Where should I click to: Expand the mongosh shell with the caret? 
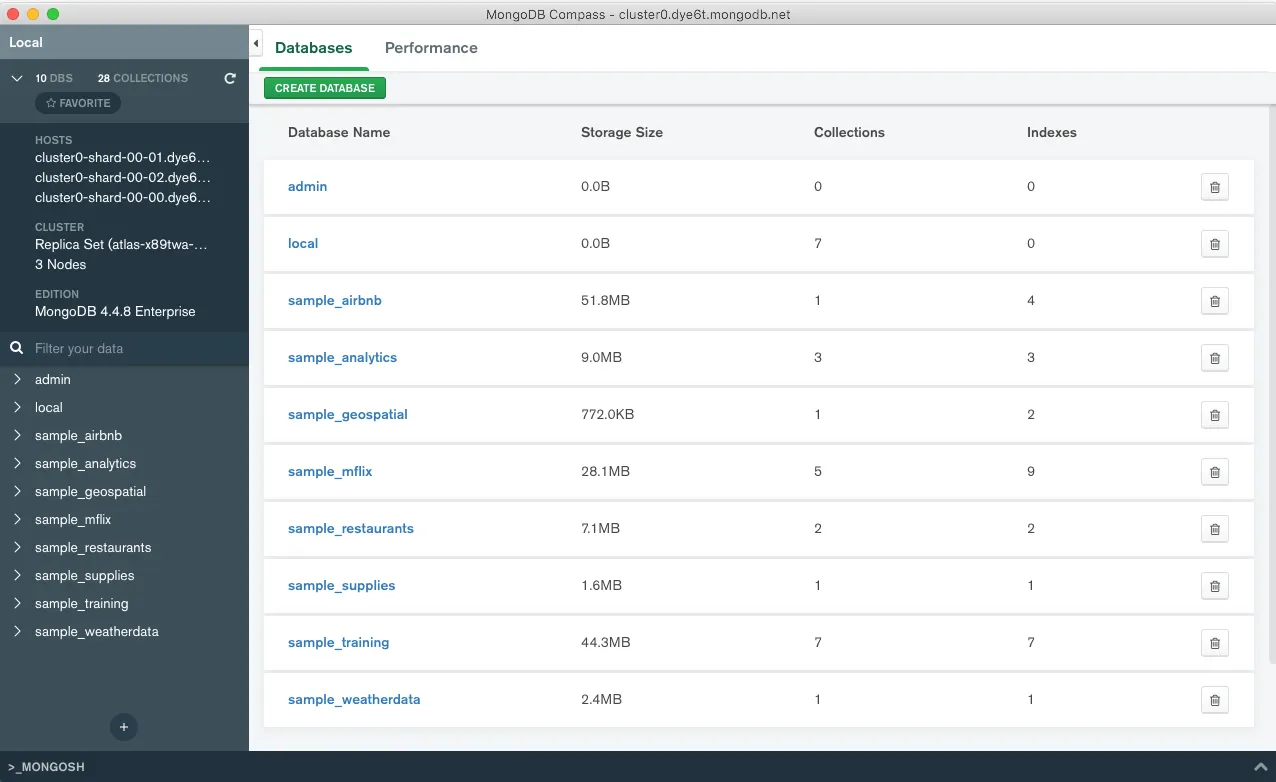point(1263,767)
